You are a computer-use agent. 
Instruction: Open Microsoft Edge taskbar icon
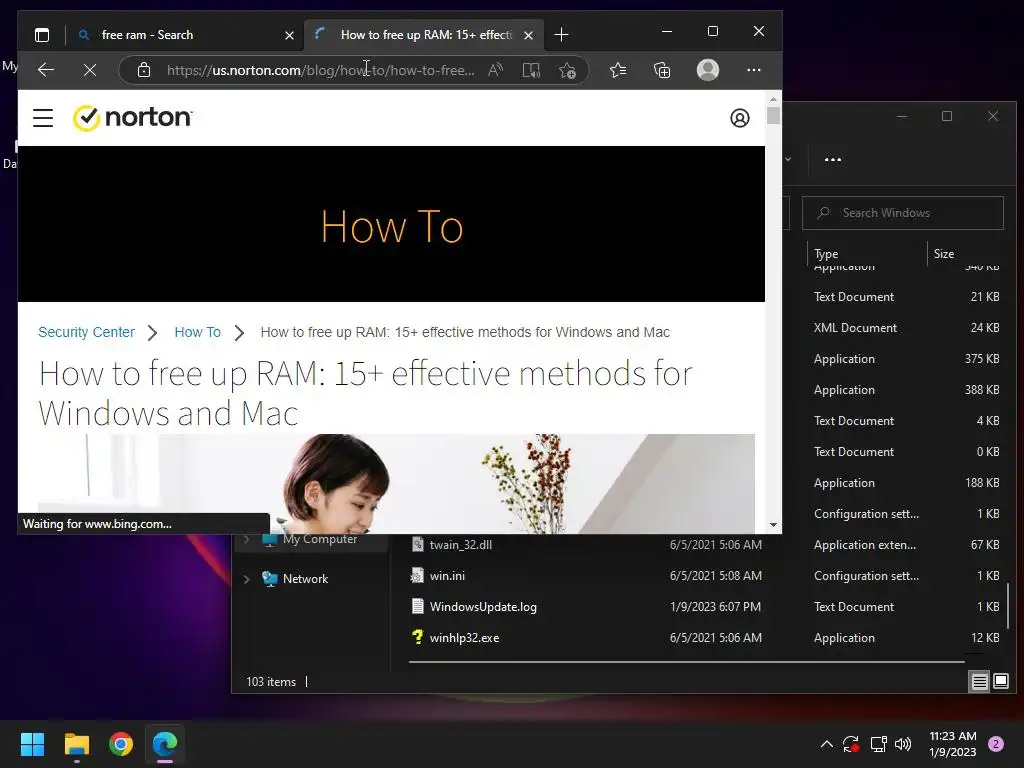(x=165, y=744)
